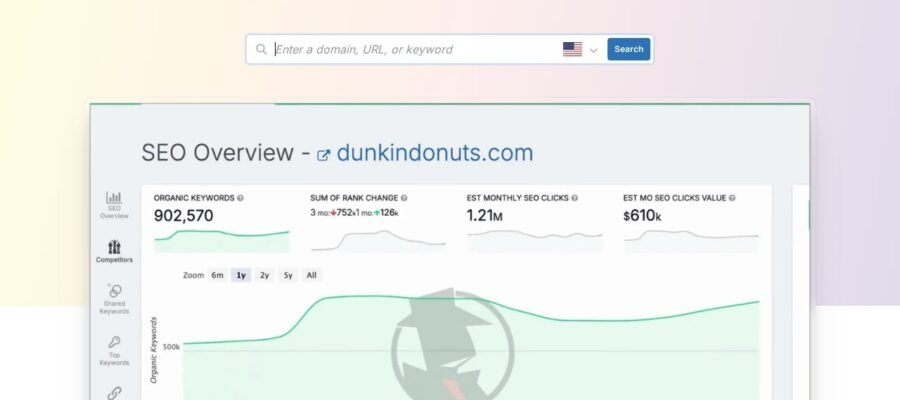This screenshot has height=400, width=900.
Task: Open Competitors in the sidebar
Action: coord(114,251)
